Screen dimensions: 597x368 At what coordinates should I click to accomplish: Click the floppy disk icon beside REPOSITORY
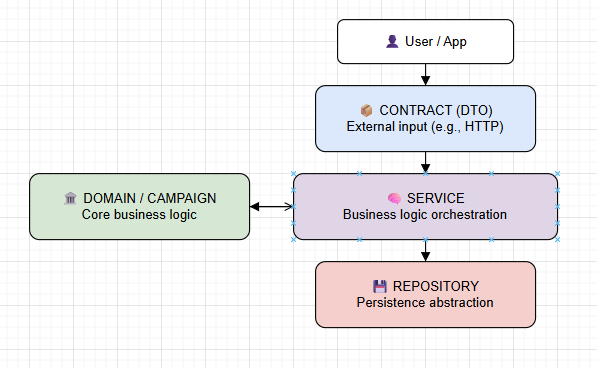pyautogui.click(x=380, y=286)
